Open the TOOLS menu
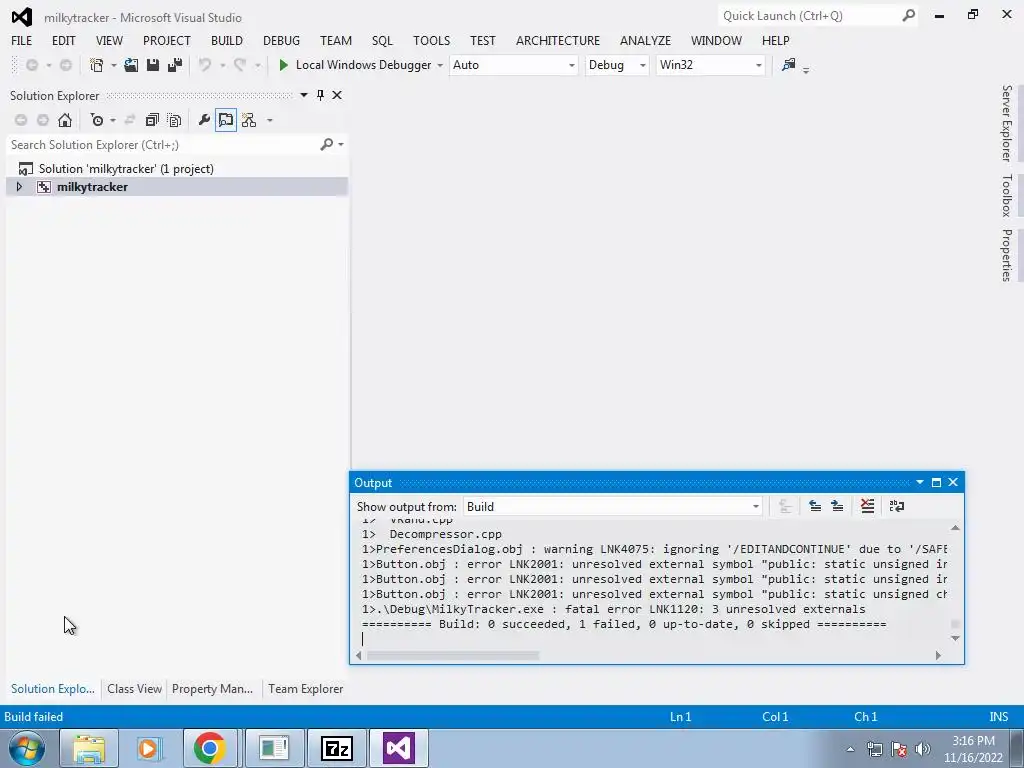This screenshot has width=1024, height=768. (431, 40)
